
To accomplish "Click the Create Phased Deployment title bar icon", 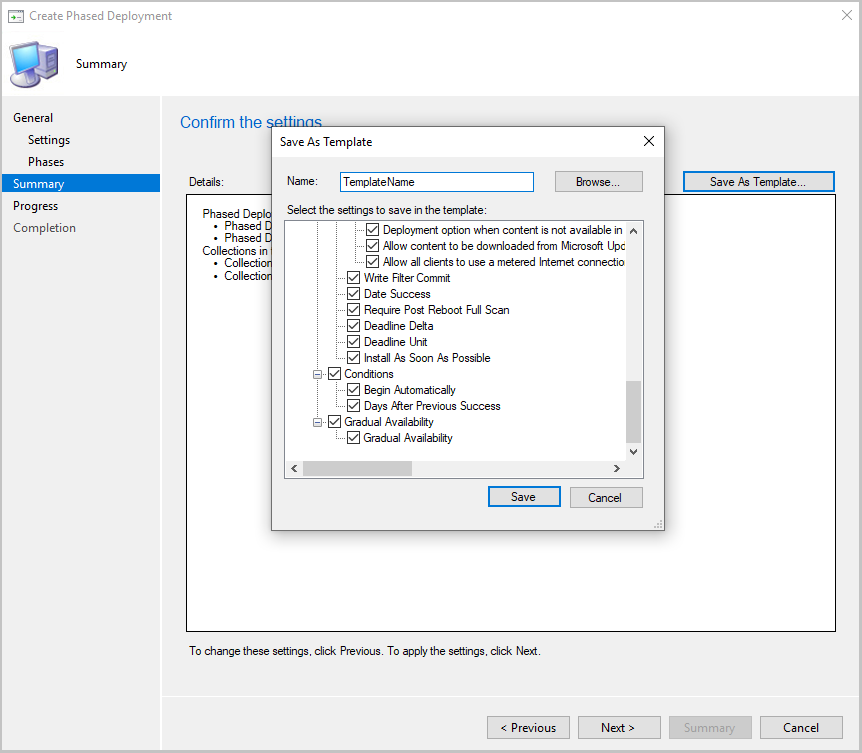I will 16,16.
